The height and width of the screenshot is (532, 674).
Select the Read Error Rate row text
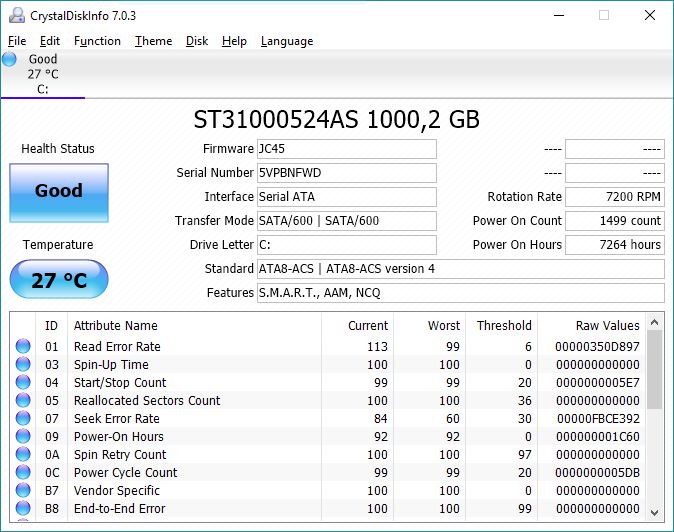(x=117, y=346)
